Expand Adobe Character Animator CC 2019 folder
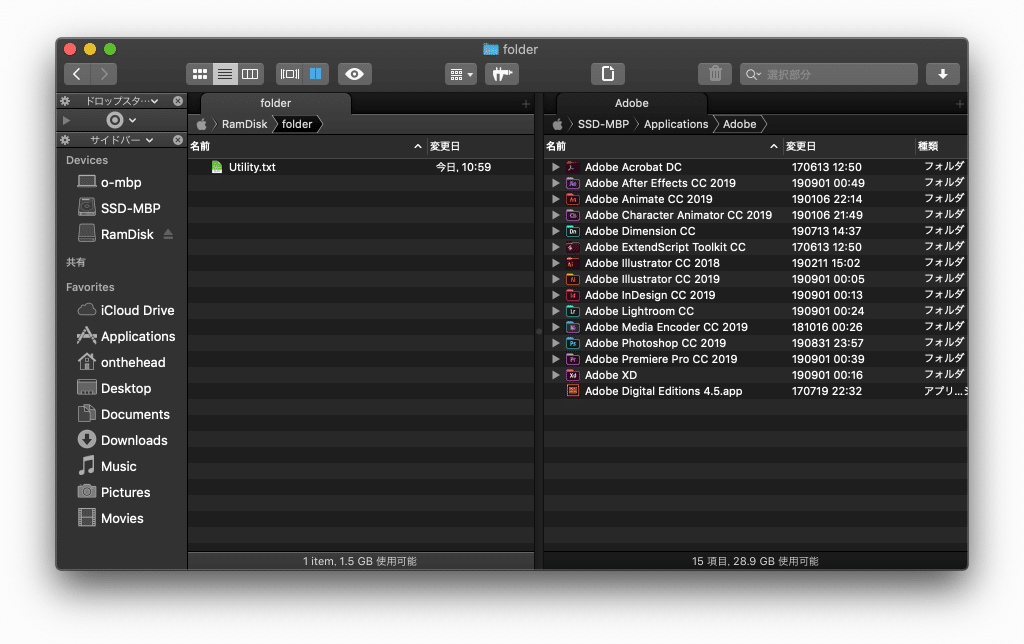Image resolution: width=1024 pixels, height=644 pixels. click(555, 215)
